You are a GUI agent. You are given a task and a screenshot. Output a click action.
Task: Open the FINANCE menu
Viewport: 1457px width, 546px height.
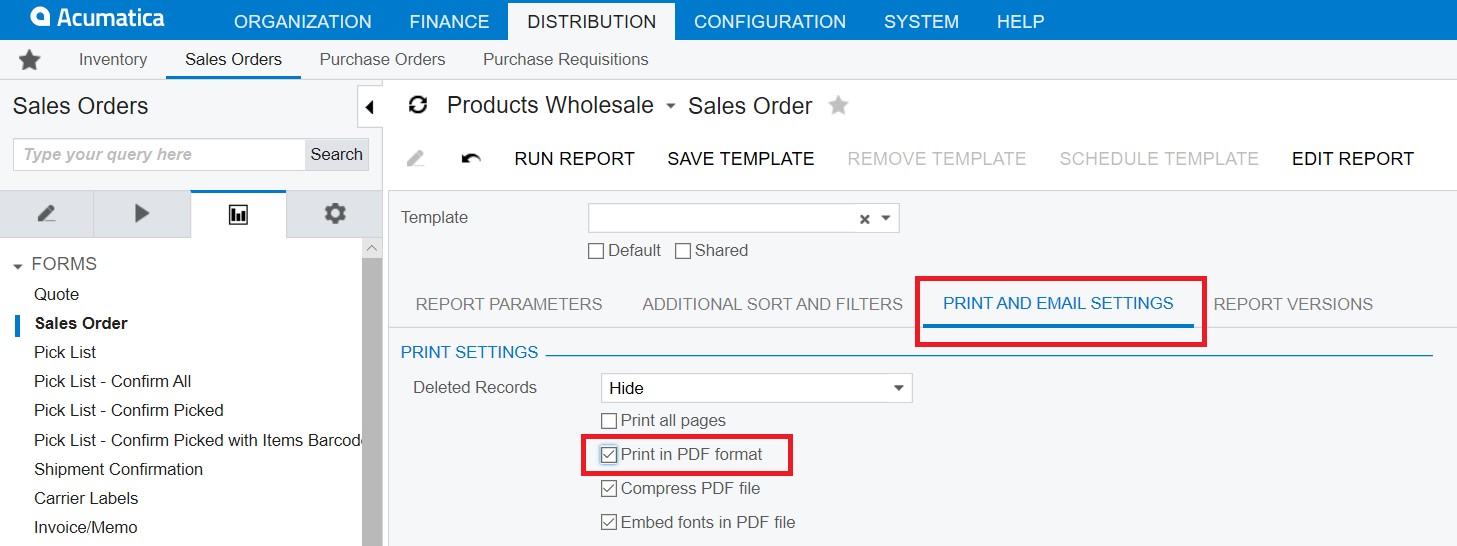pyautogui.click(x=449, y=21)
